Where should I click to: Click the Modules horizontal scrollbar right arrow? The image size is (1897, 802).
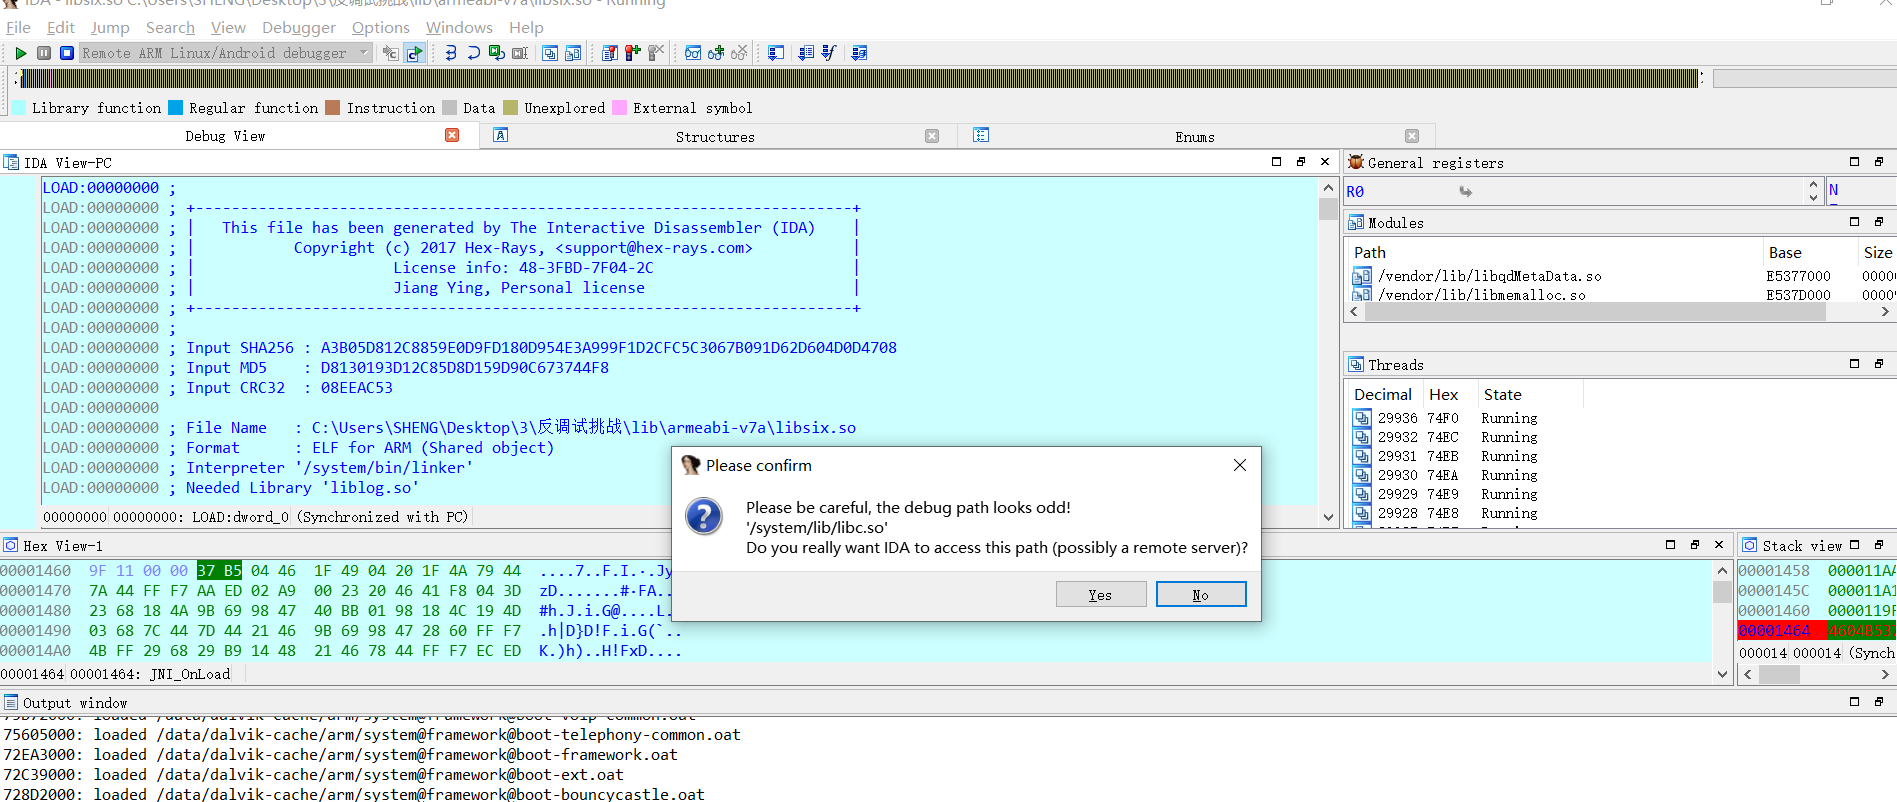coord(1885,312)
